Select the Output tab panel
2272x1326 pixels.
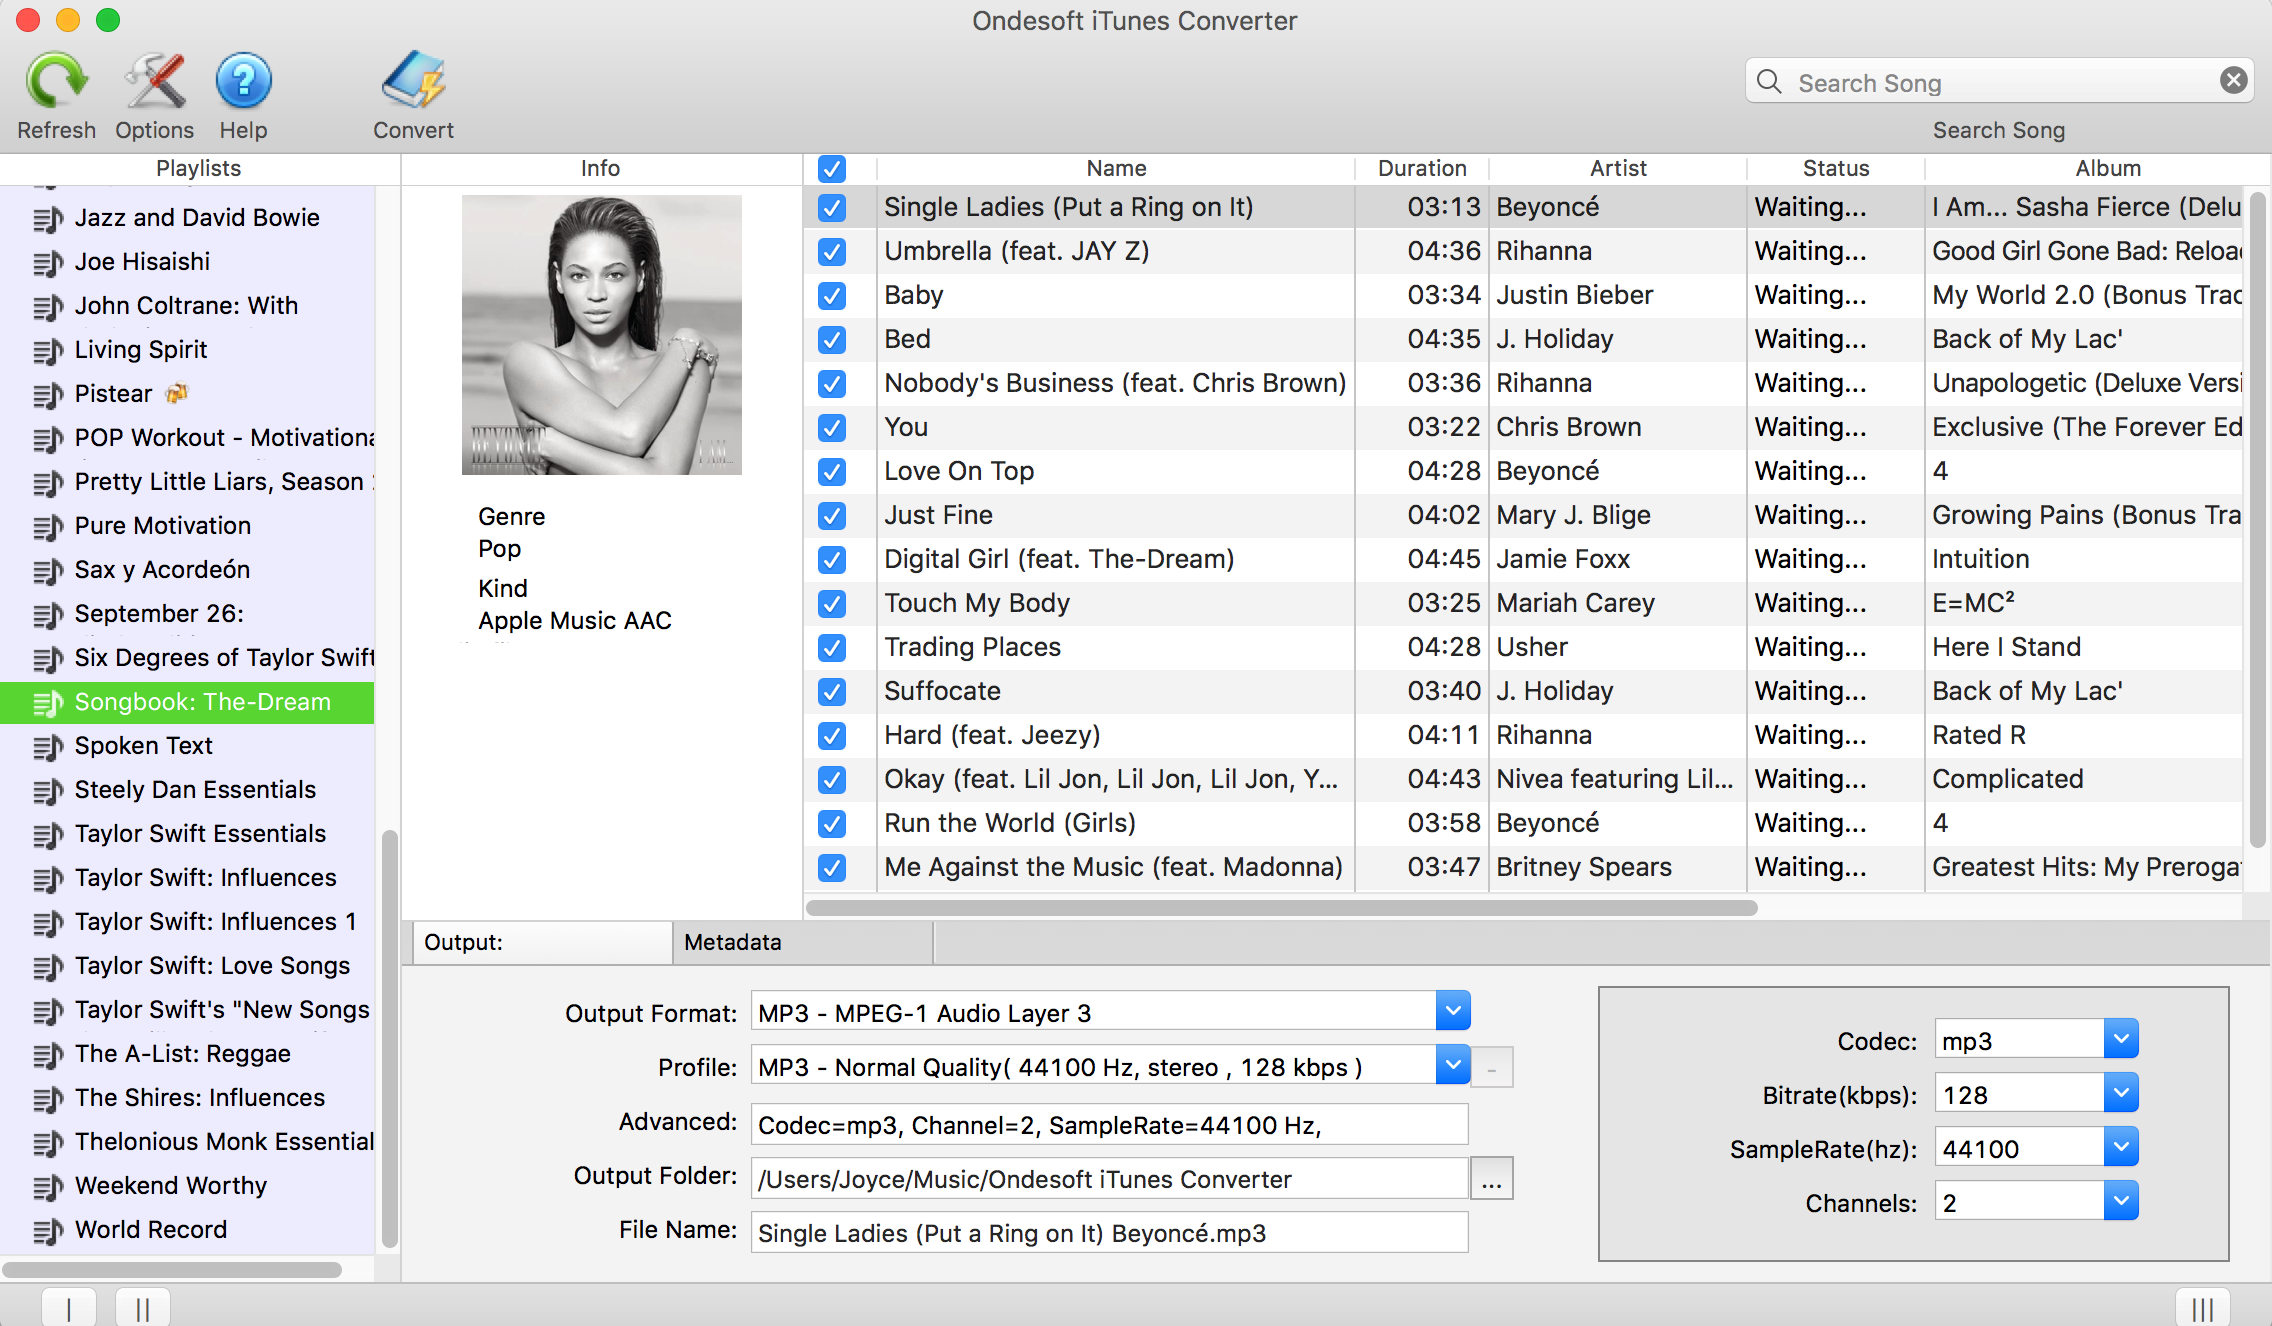(x=538, y=942)
